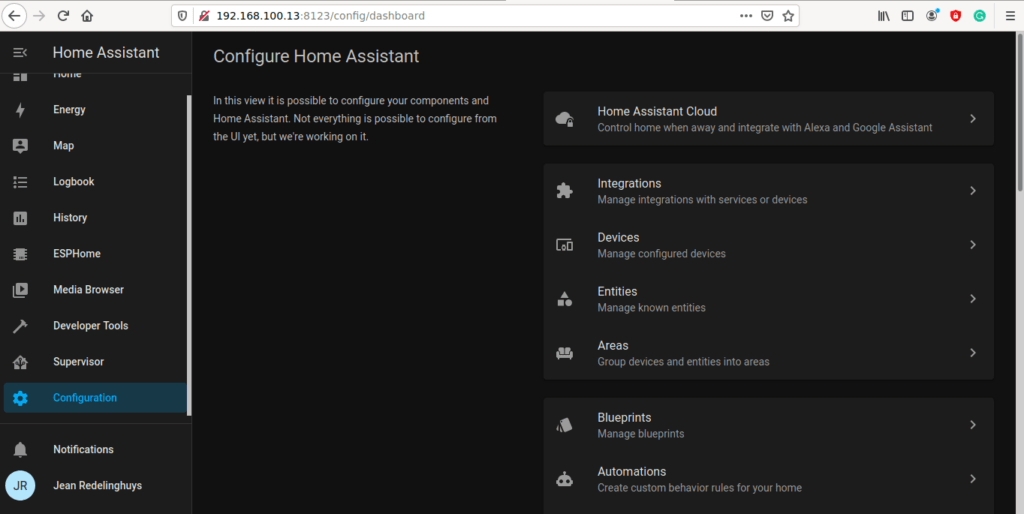Screen dimensions: 1024x514
Task: Click the Media Browser play icon
Action: (x=20, y=289)
